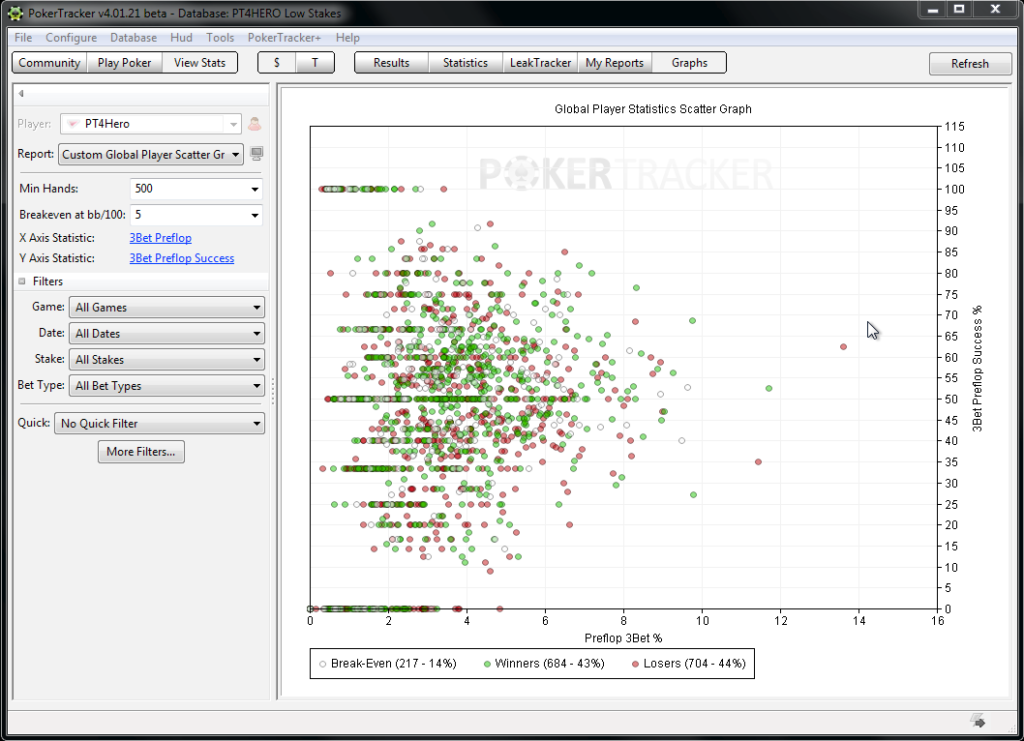Click the 3Bet Preflop Success % axis label
The height and width of the screenshot is (741, 1024).
click(x=977, y=368)
